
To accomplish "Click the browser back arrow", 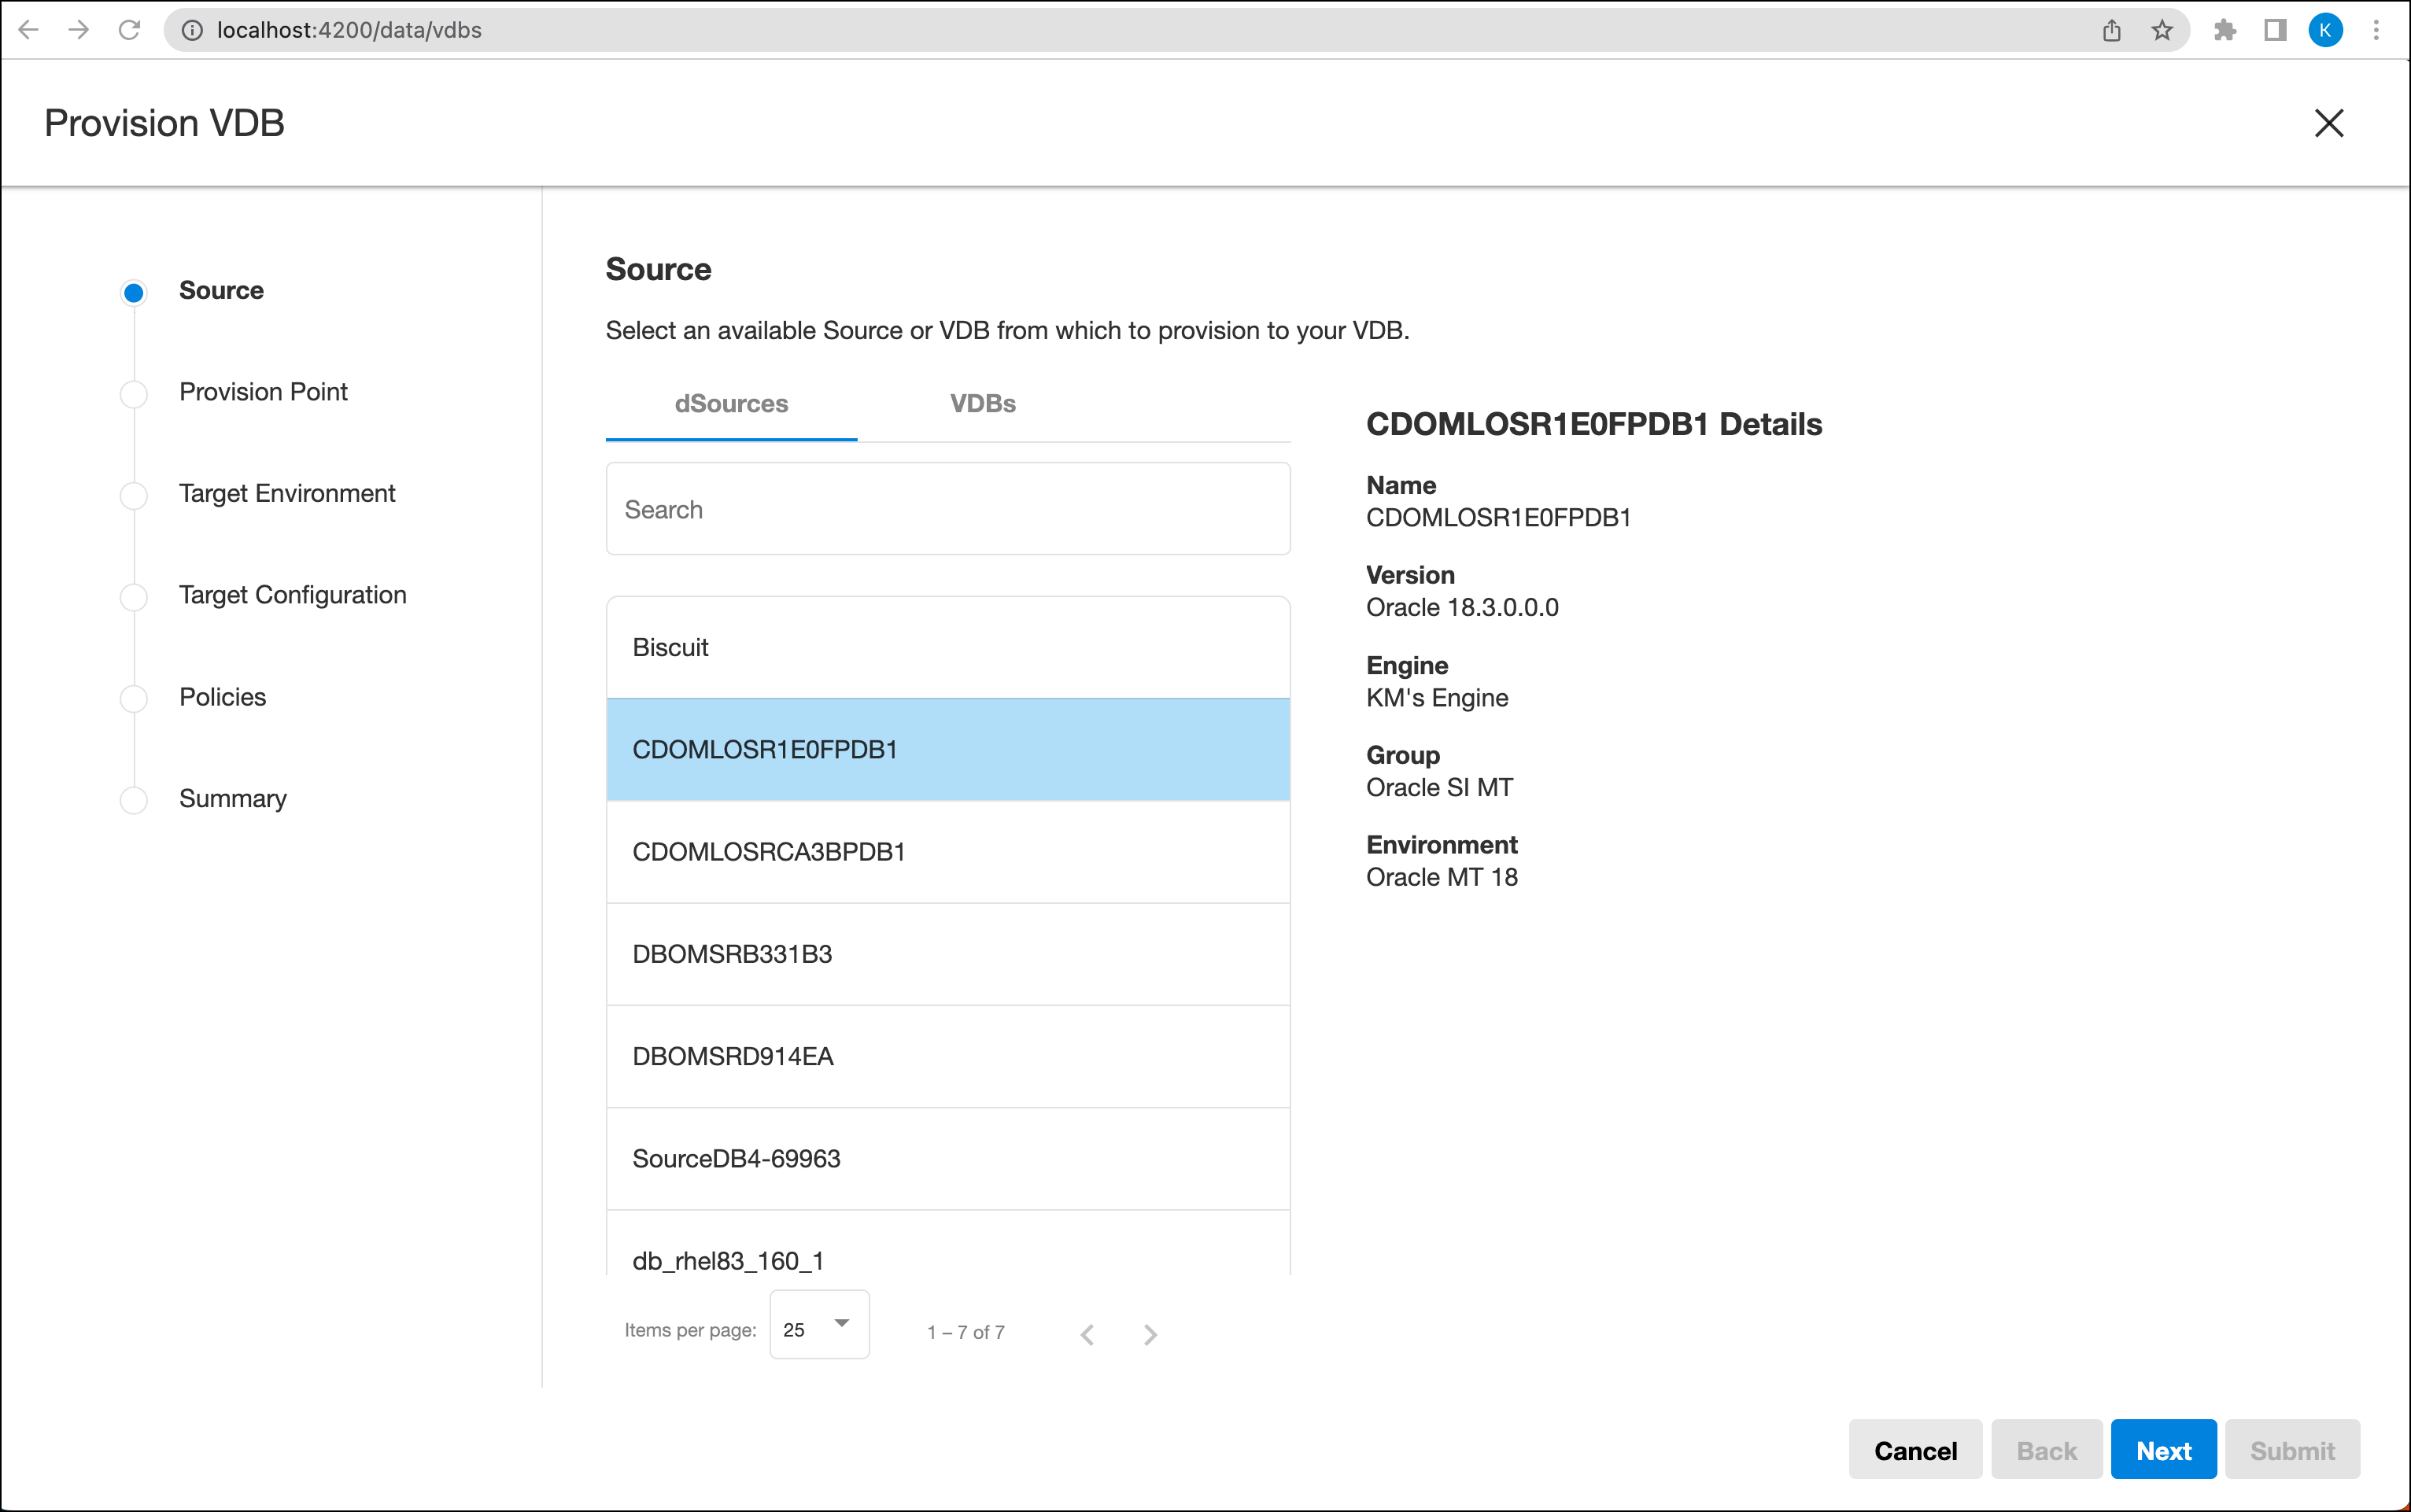I will click(x=29, y=30).
